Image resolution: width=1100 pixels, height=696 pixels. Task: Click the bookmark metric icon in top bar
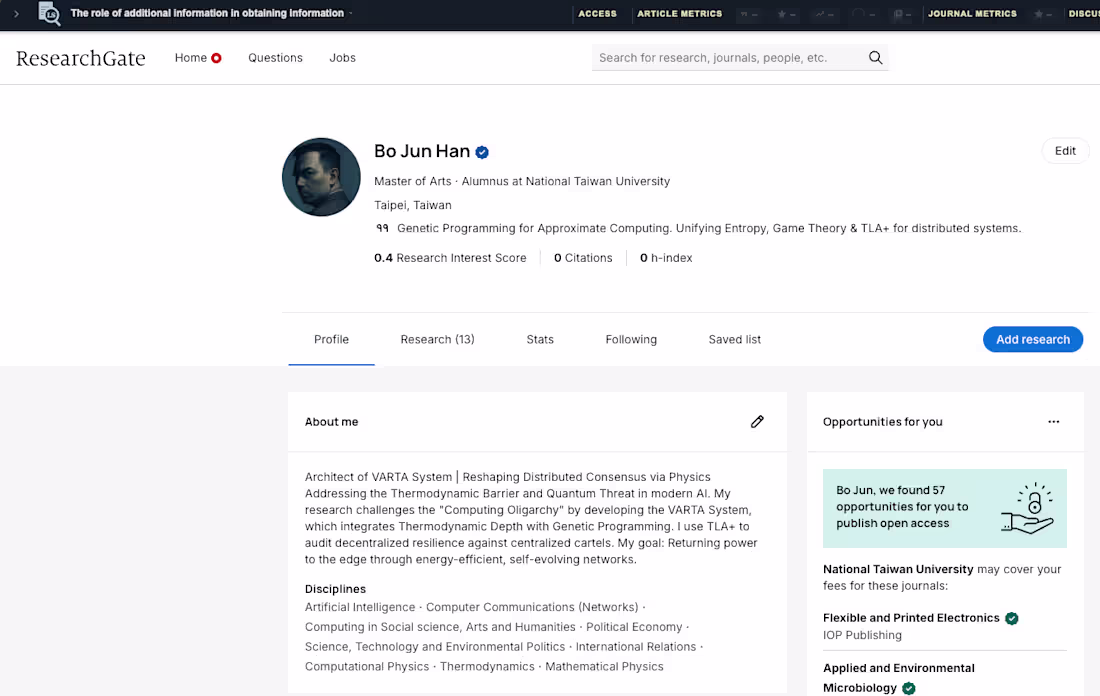click(x=901, y=14)
